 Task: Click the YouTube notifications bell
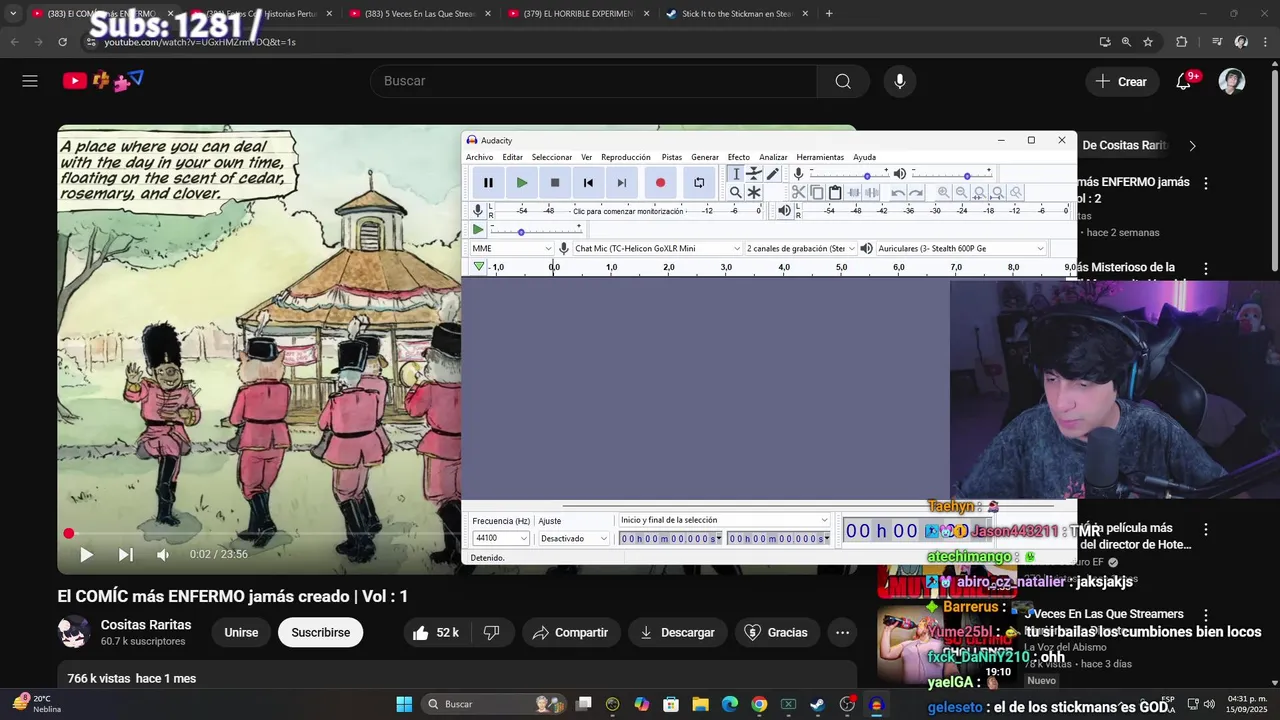click(x=1184, y=81)
